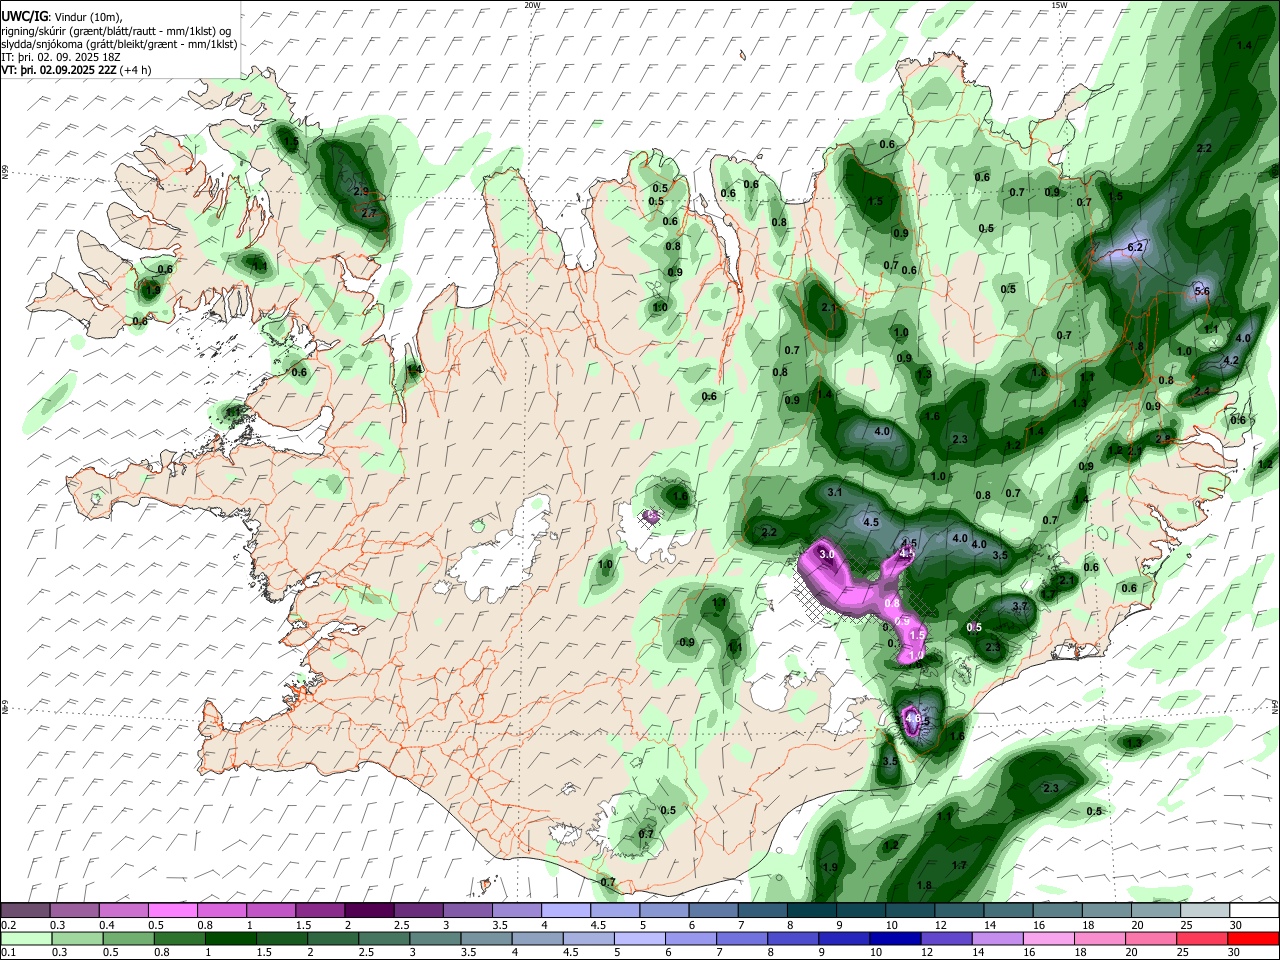
Task: Click the 1.7 value off the south coast
Action: [x=959, y=865]
